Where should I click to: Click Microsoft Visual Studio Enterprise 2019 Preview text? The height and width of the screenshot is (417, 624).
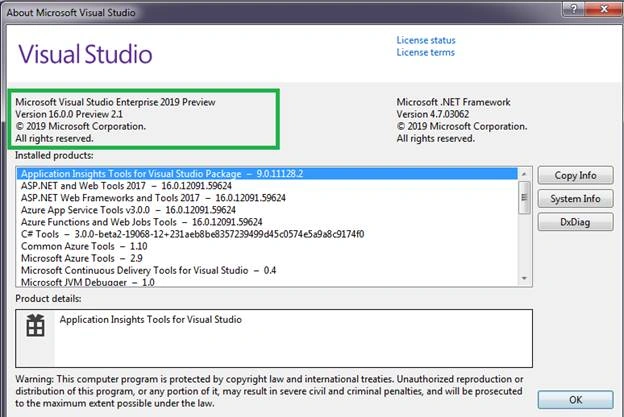pyautogui.click(x=115, y=102)
